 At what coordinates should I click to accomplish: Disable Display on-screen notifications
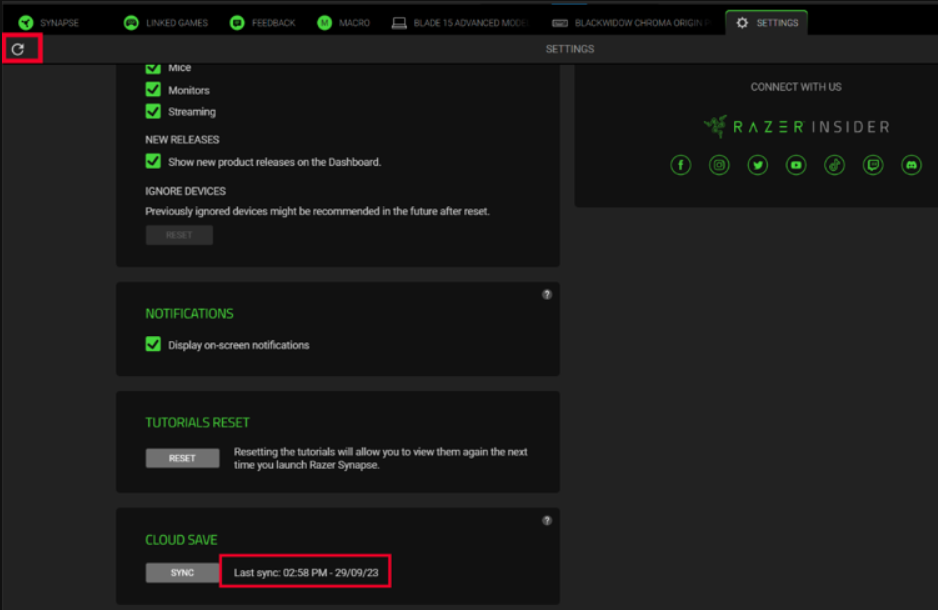click(x=153, y=344)
